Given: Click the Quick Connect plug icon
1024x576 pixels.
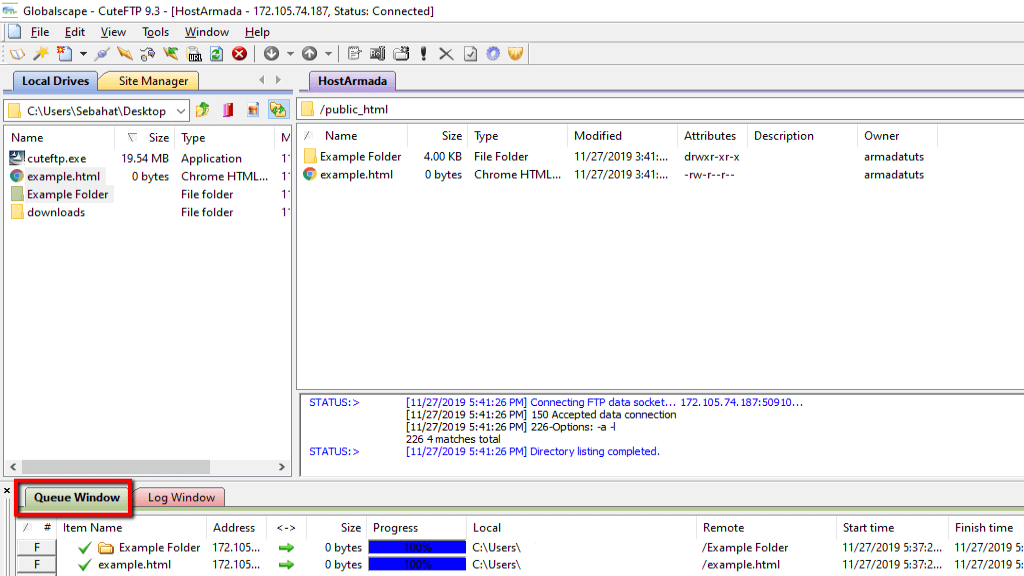Looking at the screenshot, I should (102, 54).
